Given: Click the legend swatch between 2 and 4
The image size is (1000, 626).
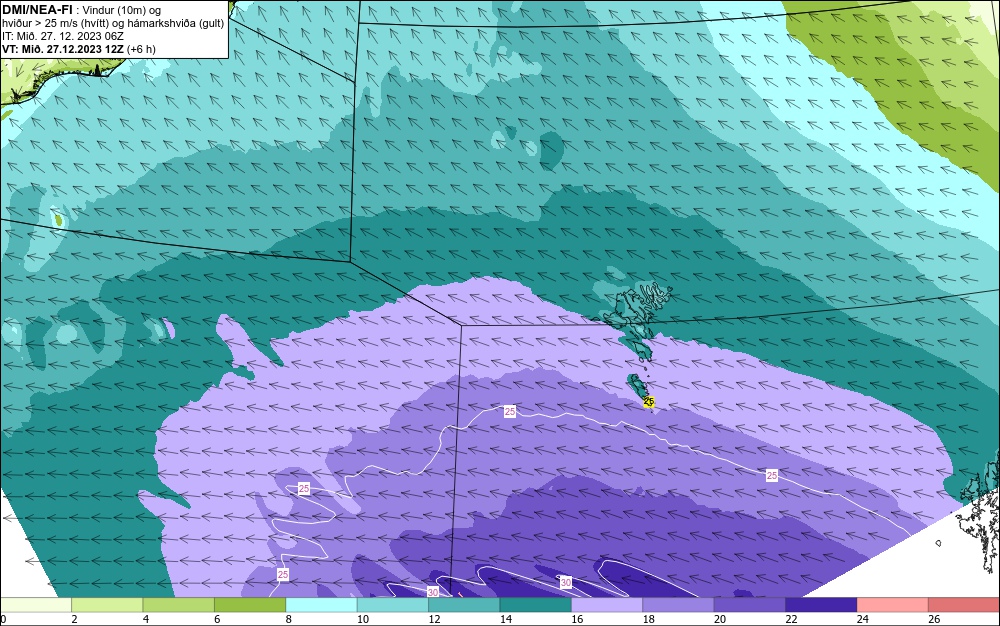Looking at the screenshot, I should pos(107,605).
